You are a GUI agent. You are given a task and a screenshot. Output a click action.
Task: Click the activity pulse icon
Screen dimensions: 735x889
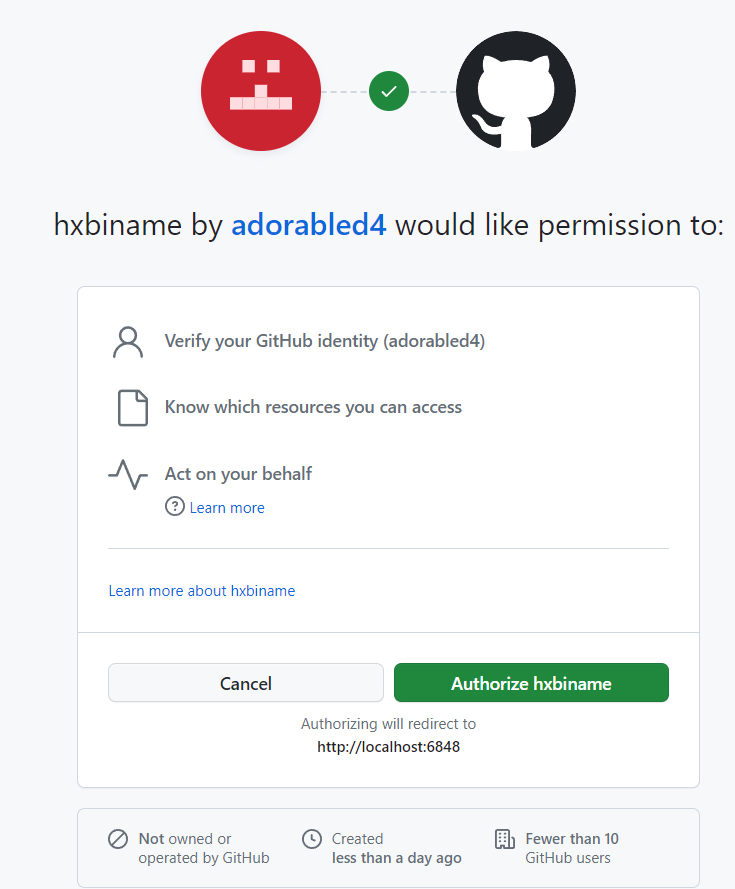click(128, 474)
